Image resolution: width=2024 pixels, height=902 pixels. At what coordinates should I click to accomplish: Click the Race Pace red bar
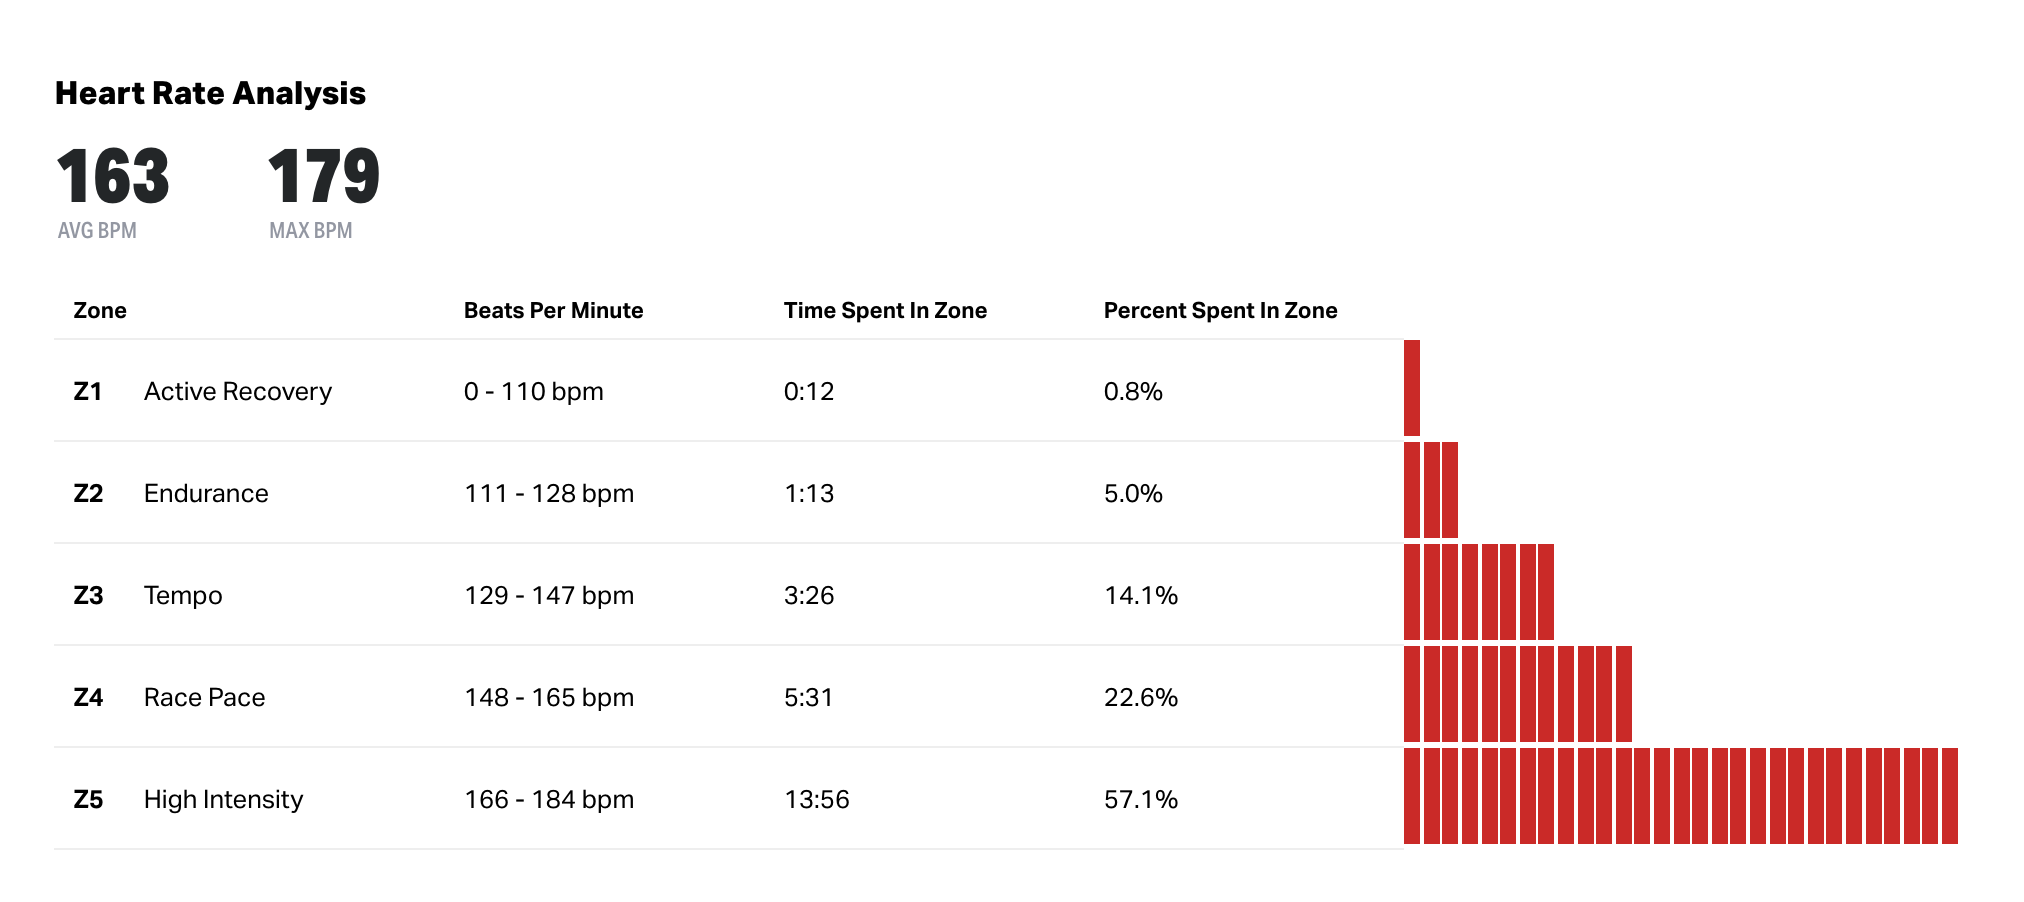point(1518,694)
